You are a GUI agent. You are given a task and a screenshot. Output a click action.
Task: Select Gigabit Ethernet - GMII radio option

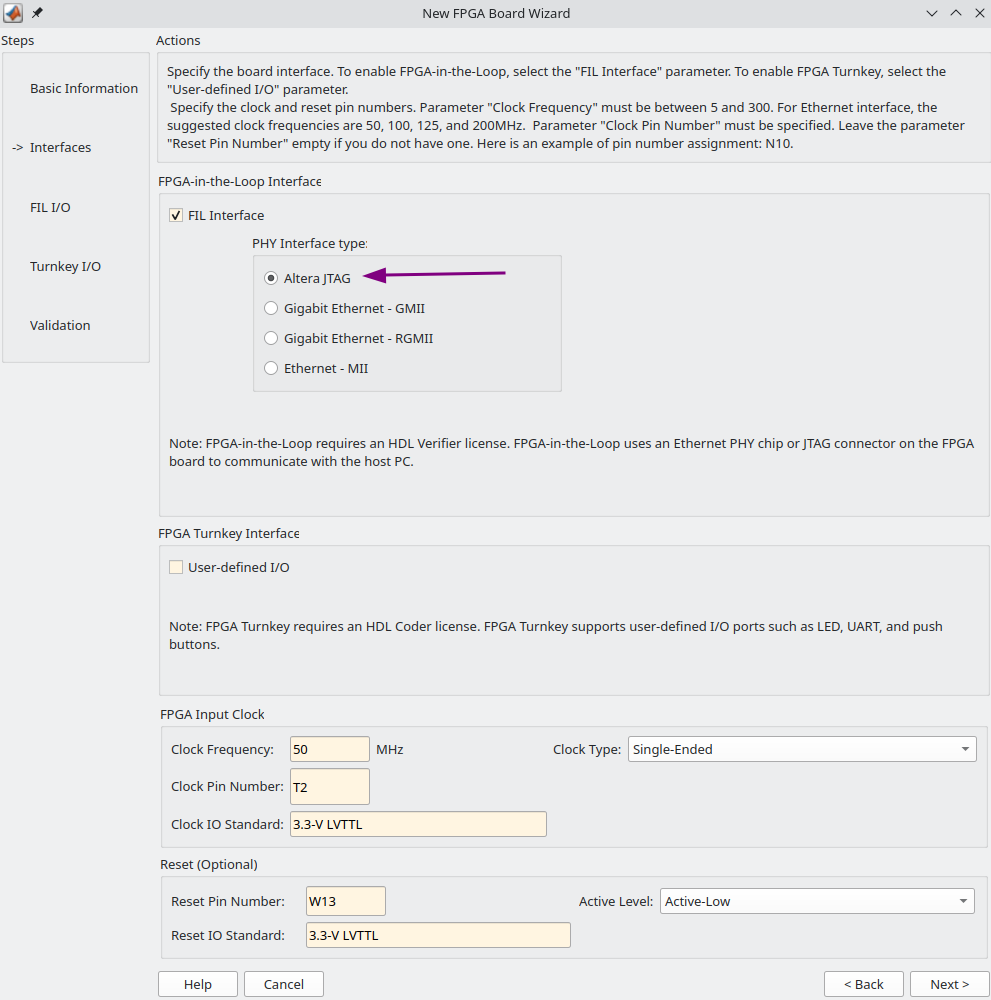pos(271,308)
